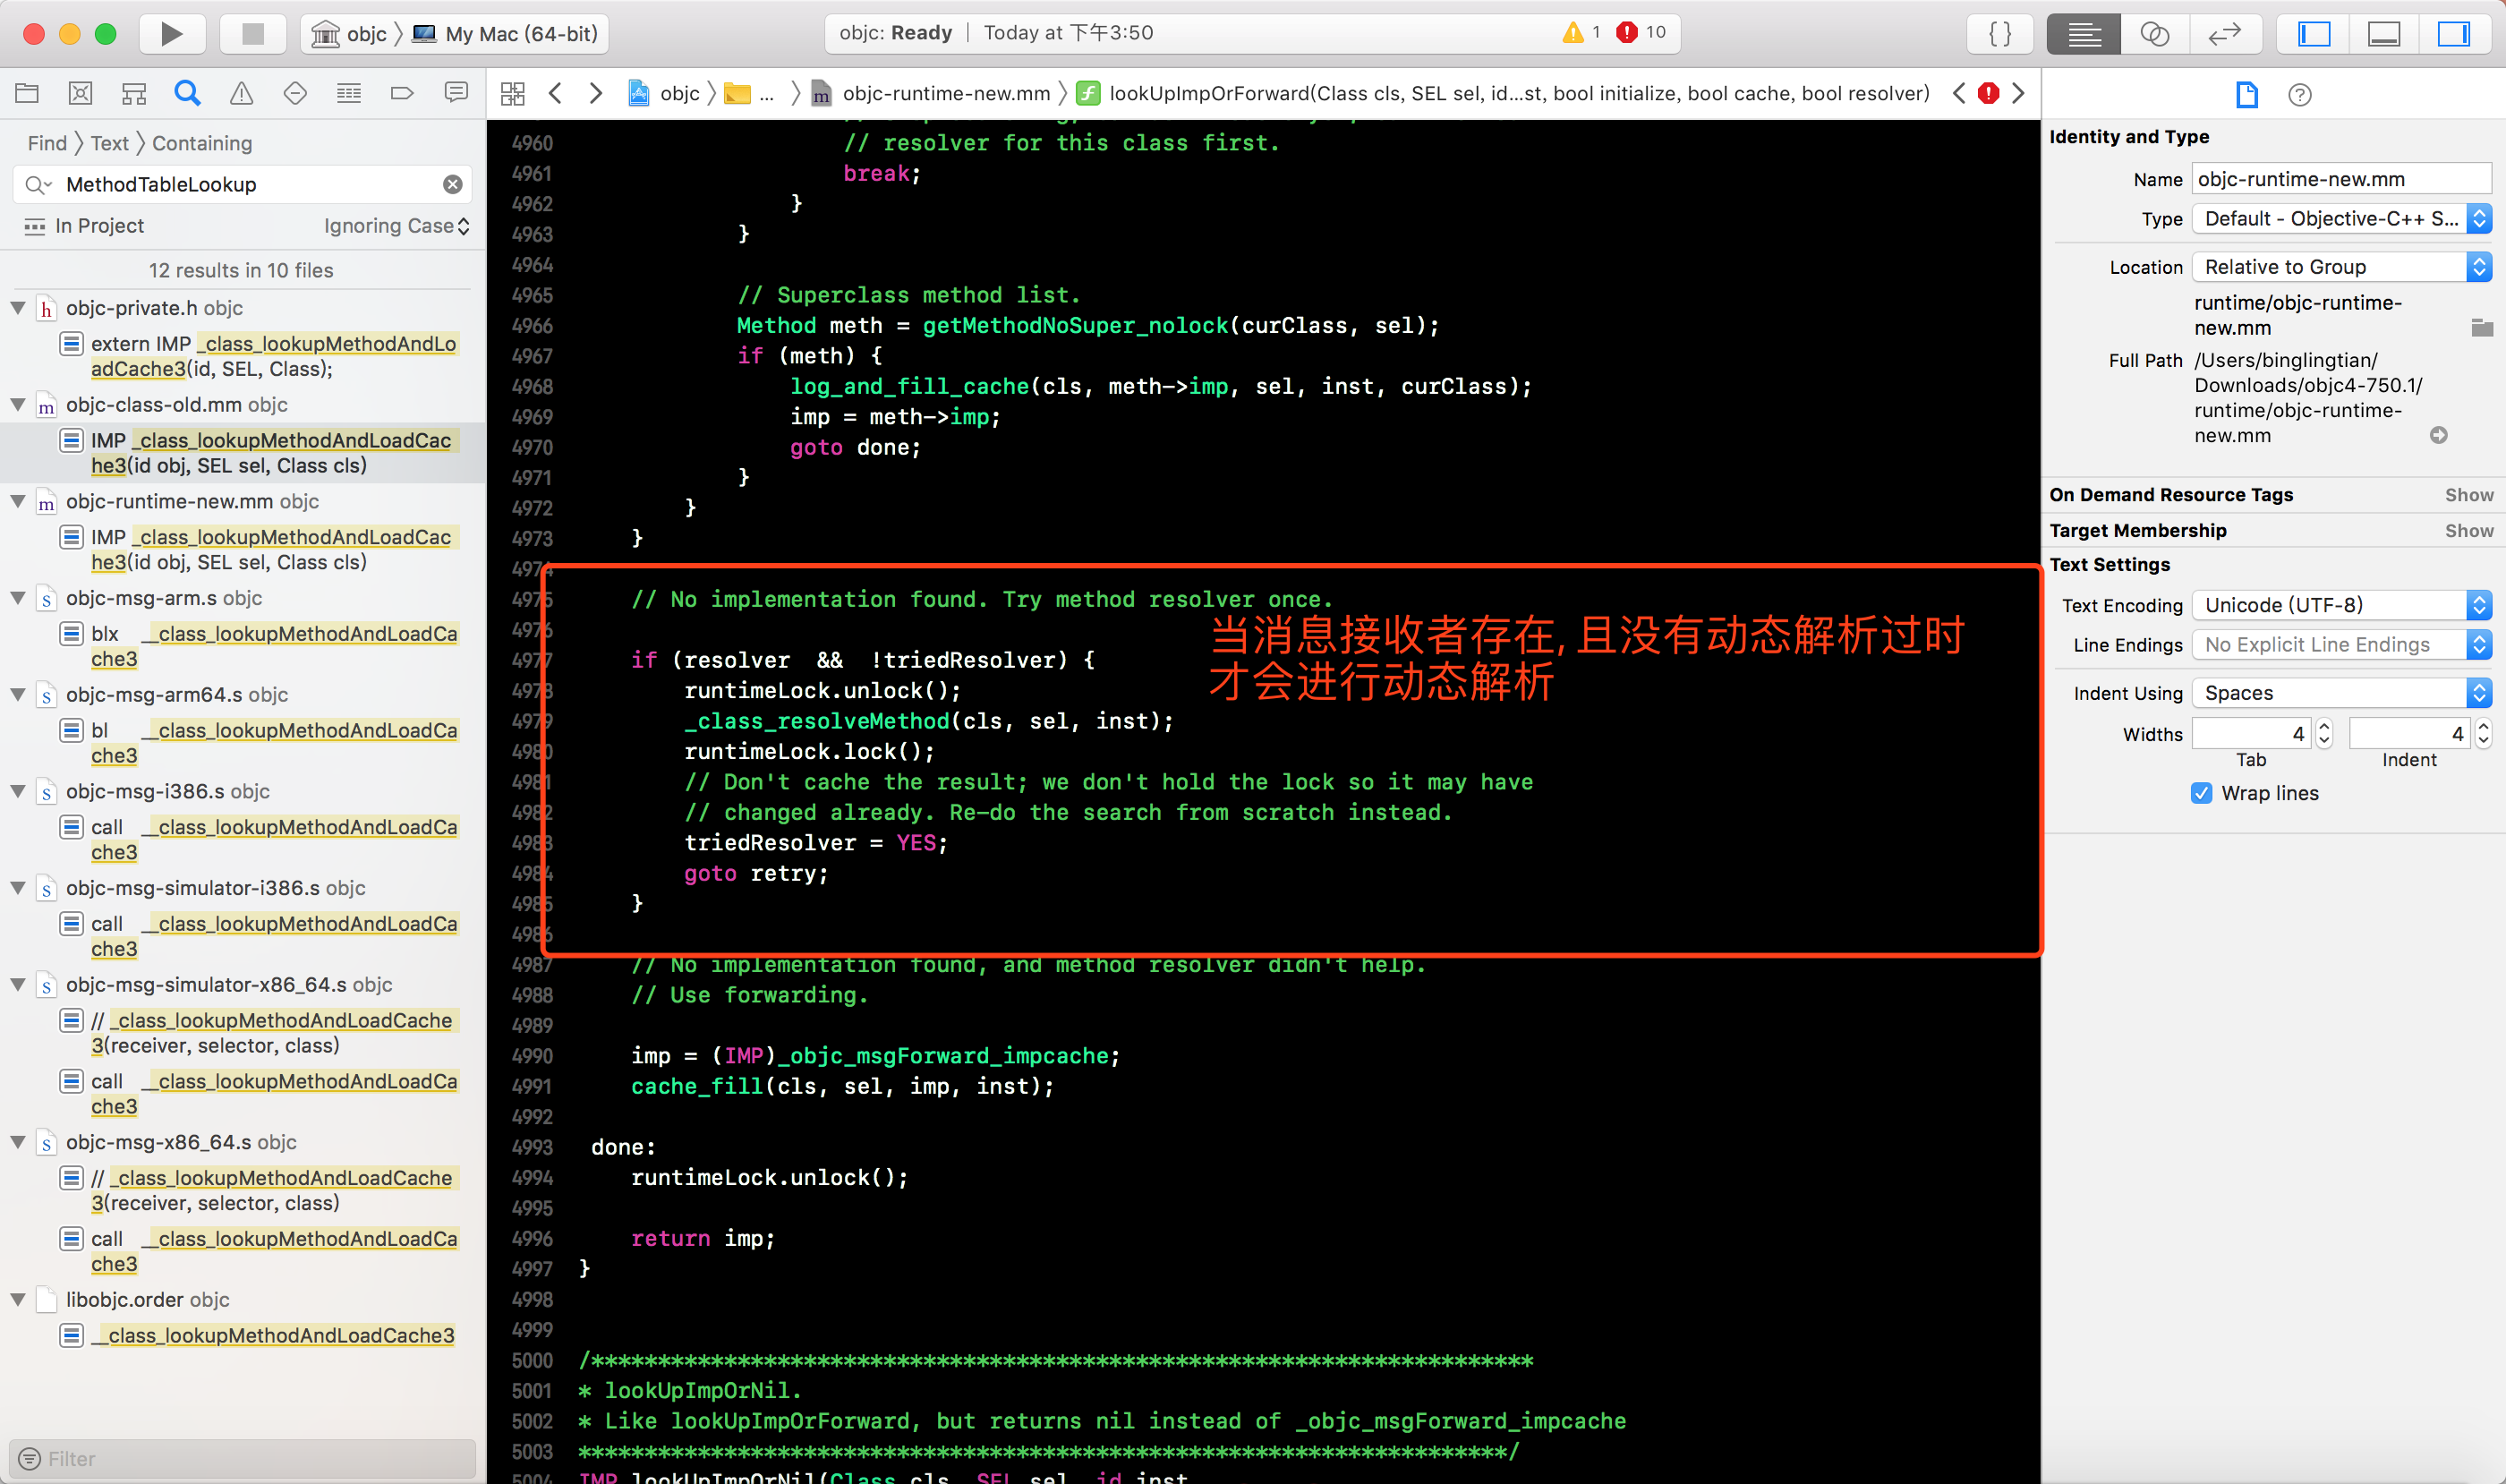This screenshot has width=2506, height=1484.
Task: Open the Text Encoding dropdown
Action: point(2340,605)
